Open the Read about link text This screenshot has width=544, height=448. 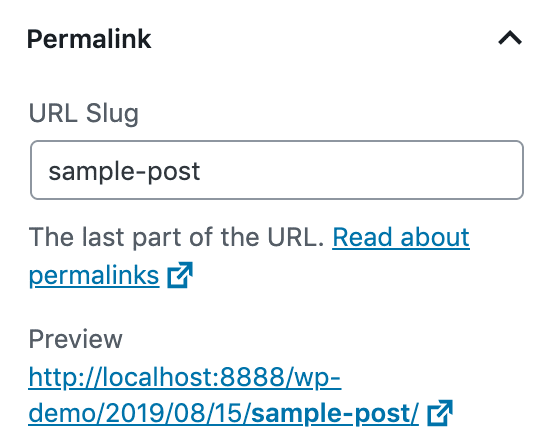pyautogui.click(x=401, y=237)
